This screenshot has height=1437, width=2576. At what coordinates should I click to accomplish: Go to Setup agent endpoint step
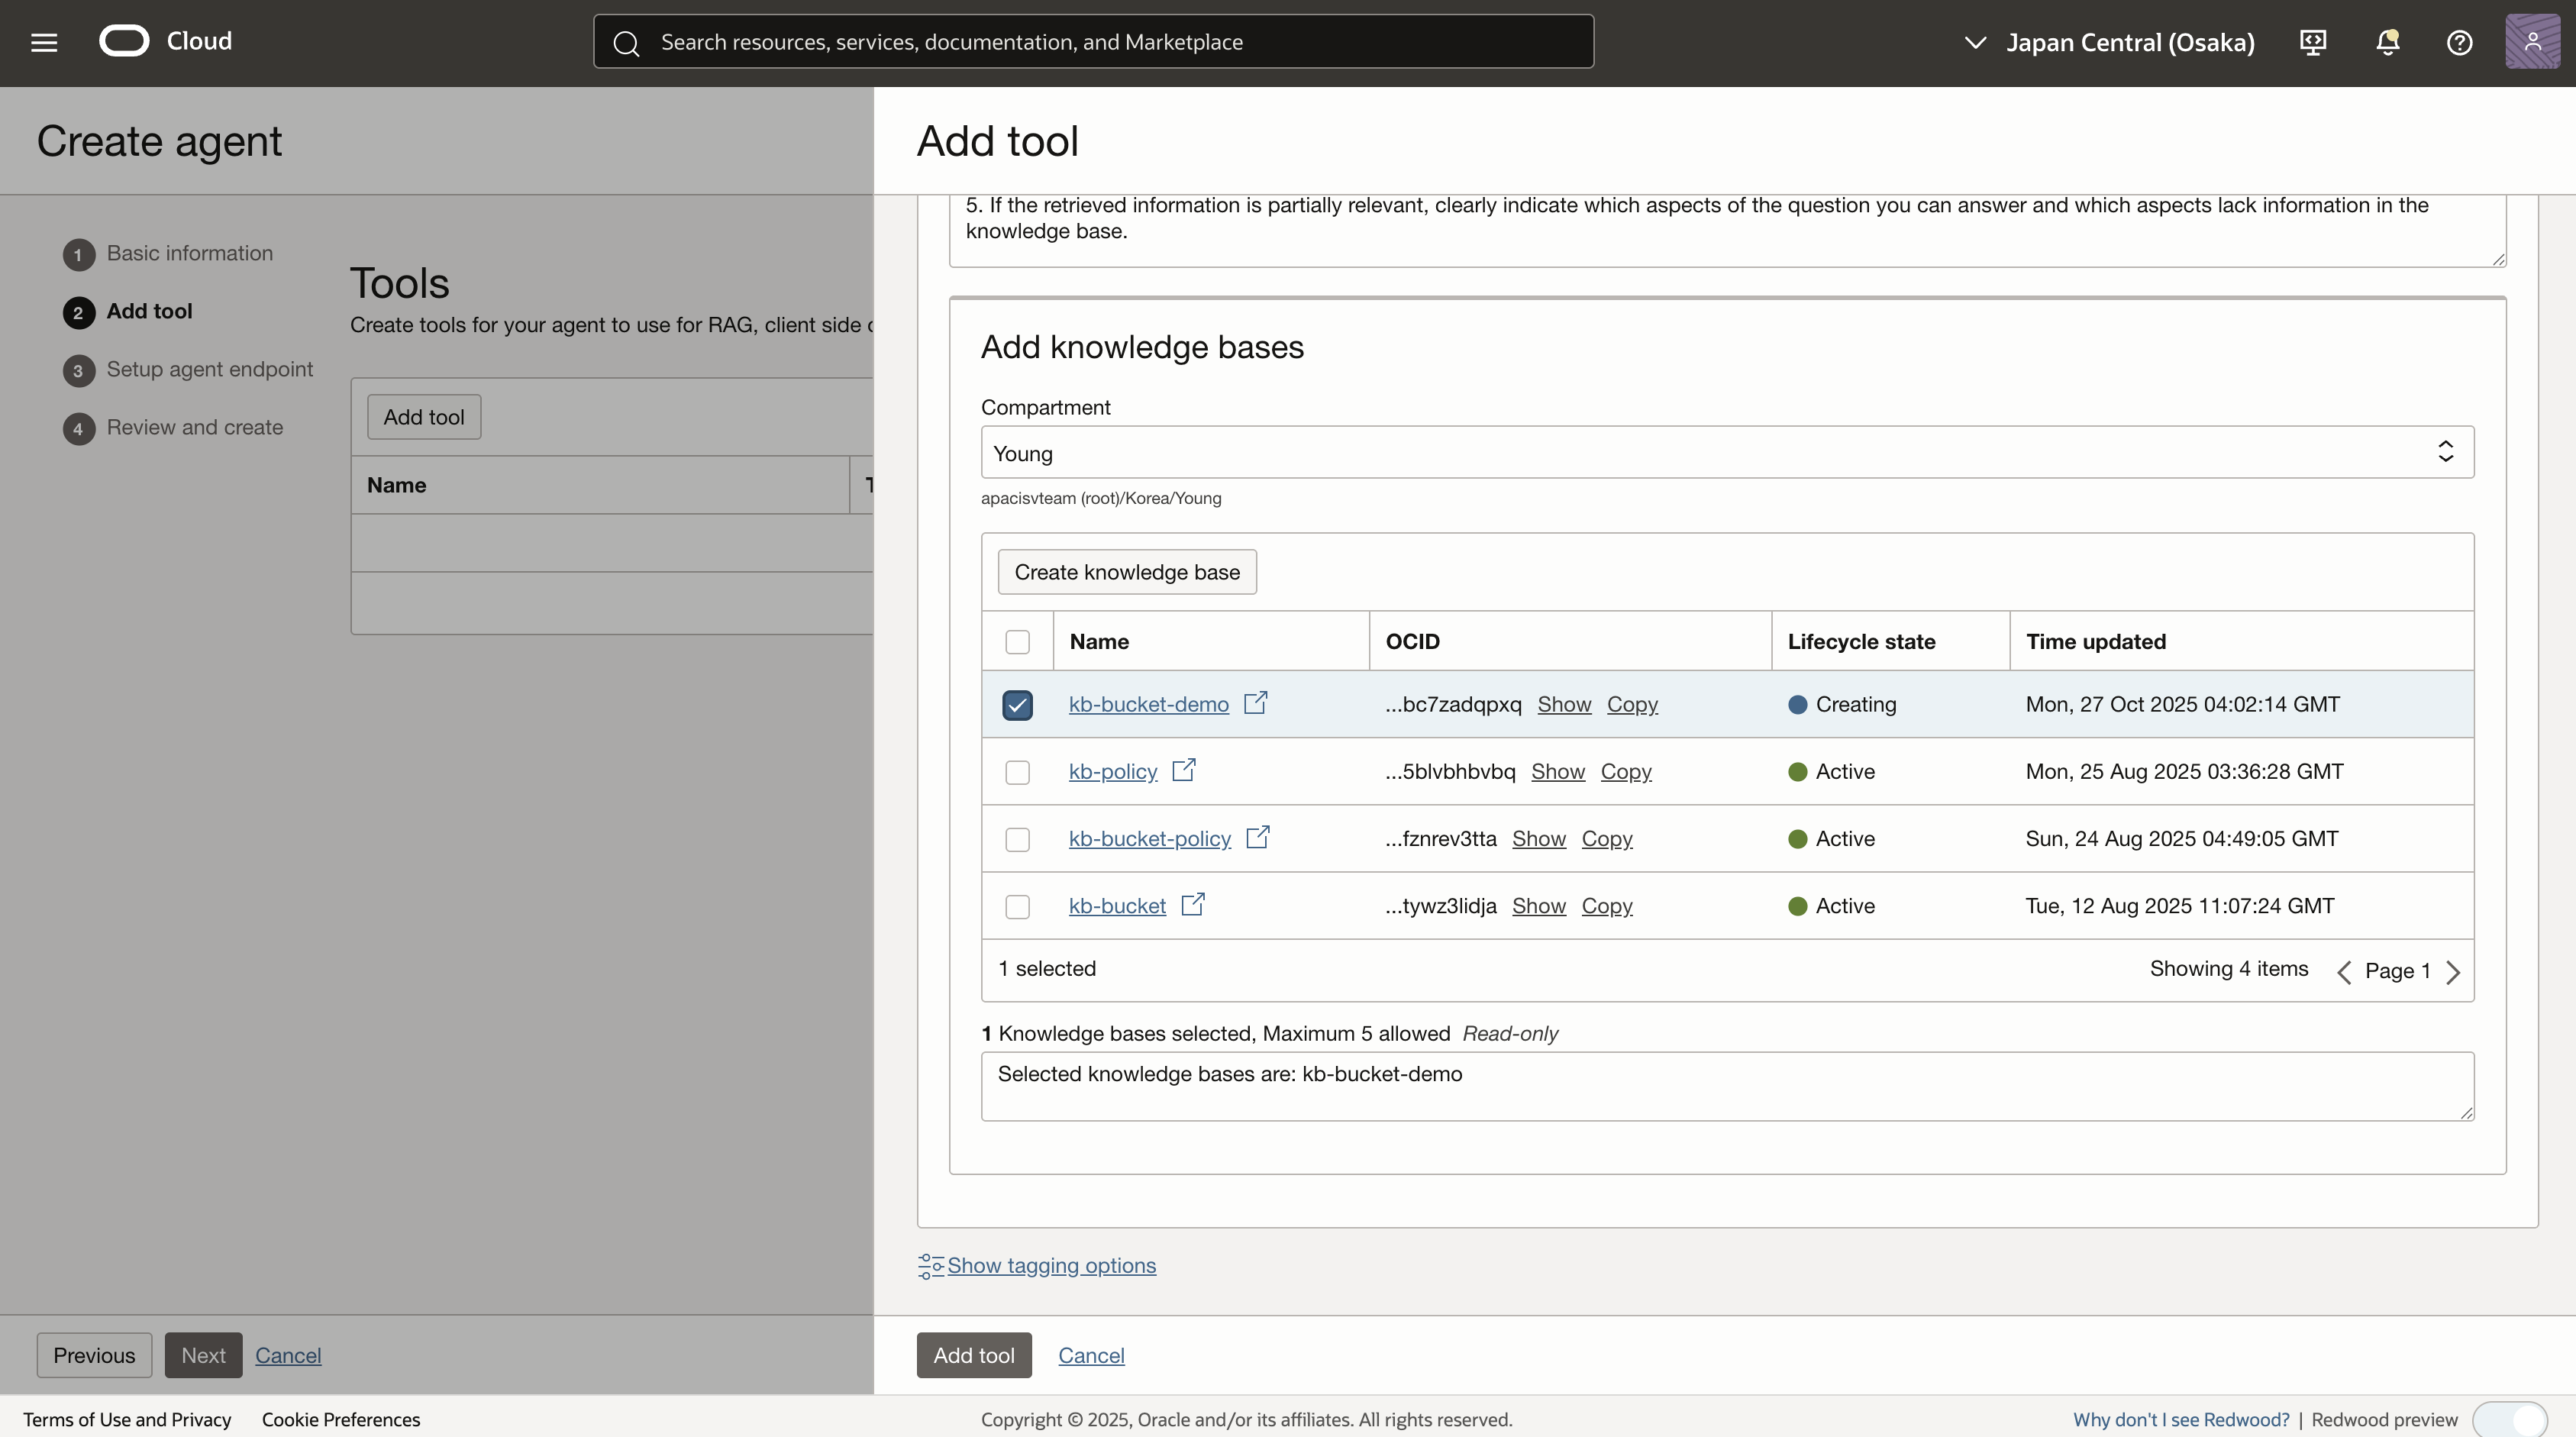(209, 369)
